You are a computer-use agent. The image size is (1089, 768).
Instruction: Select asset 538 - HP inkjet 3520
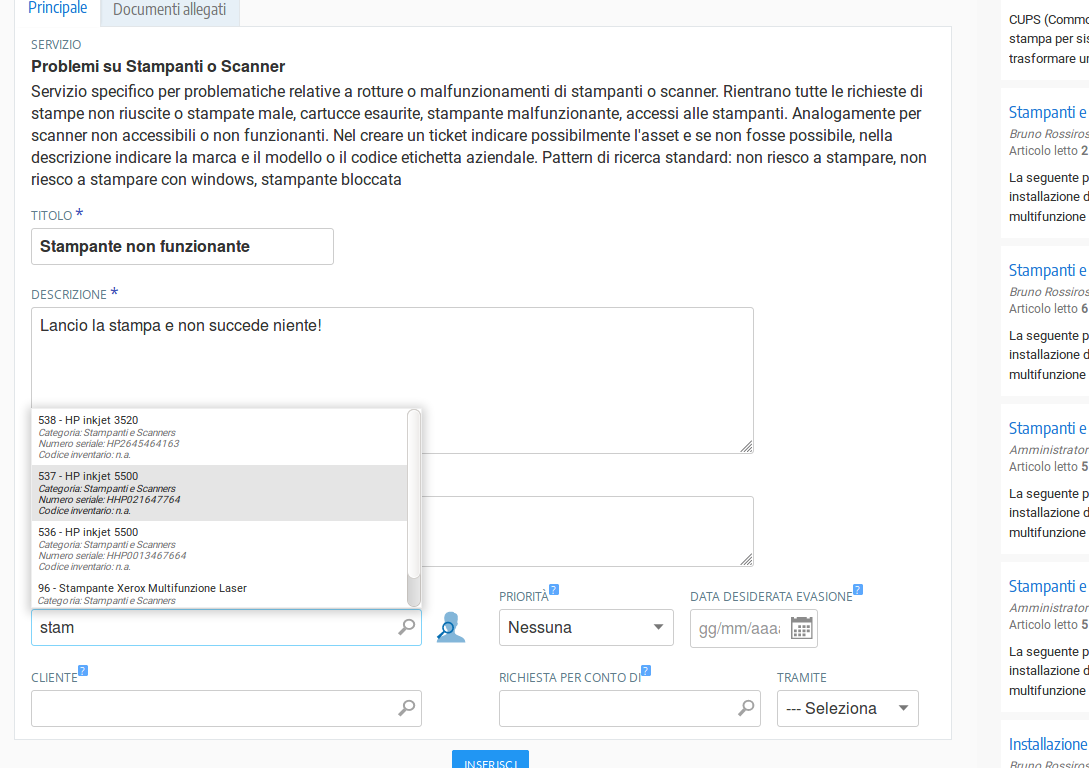click(x=219, y=437)
